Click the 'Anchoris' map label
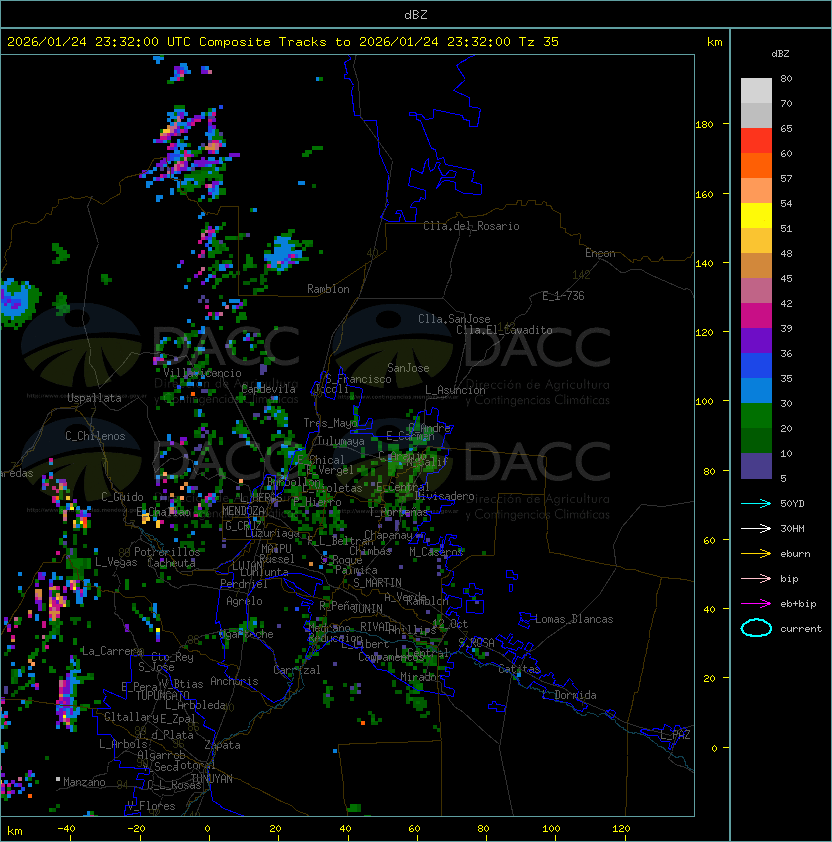The width and height of the screenshot is (832, 842). (x=234, y=681)
